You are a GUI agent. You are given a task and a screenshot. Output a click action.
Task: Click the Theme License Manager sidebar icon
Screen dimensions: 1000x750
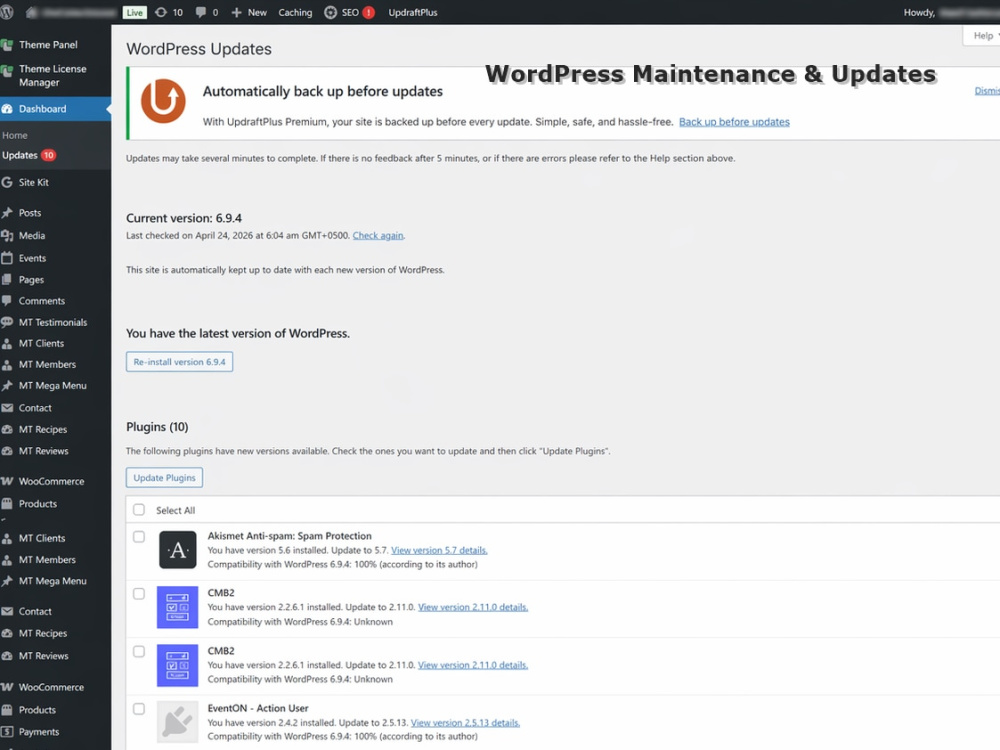7,70
